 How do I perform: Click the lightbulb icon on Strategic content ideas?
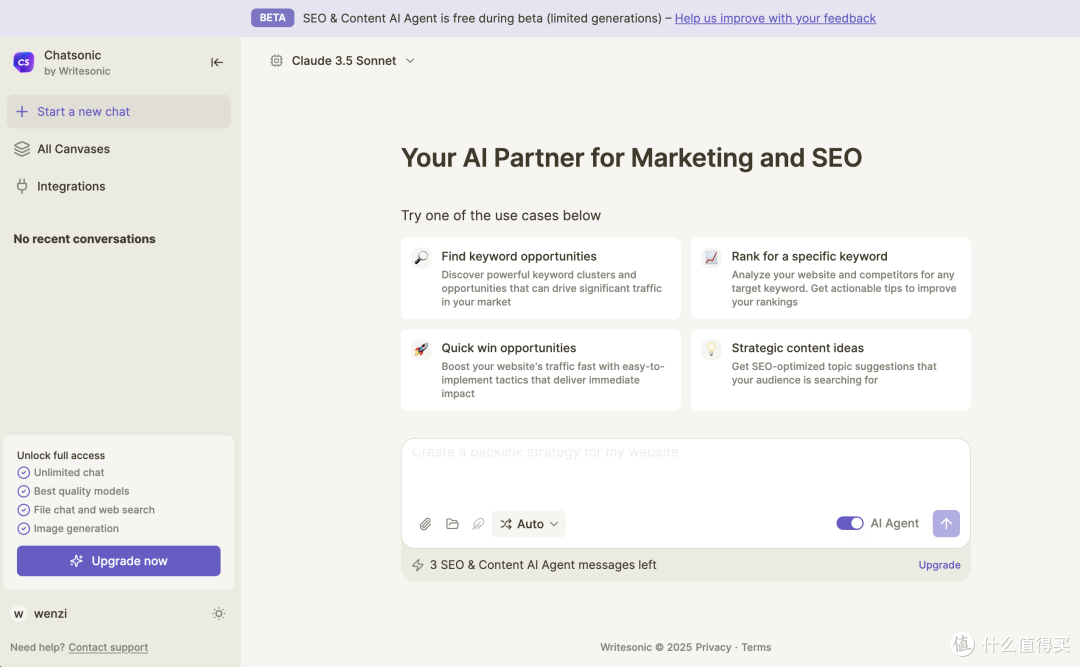coord(711,349)
